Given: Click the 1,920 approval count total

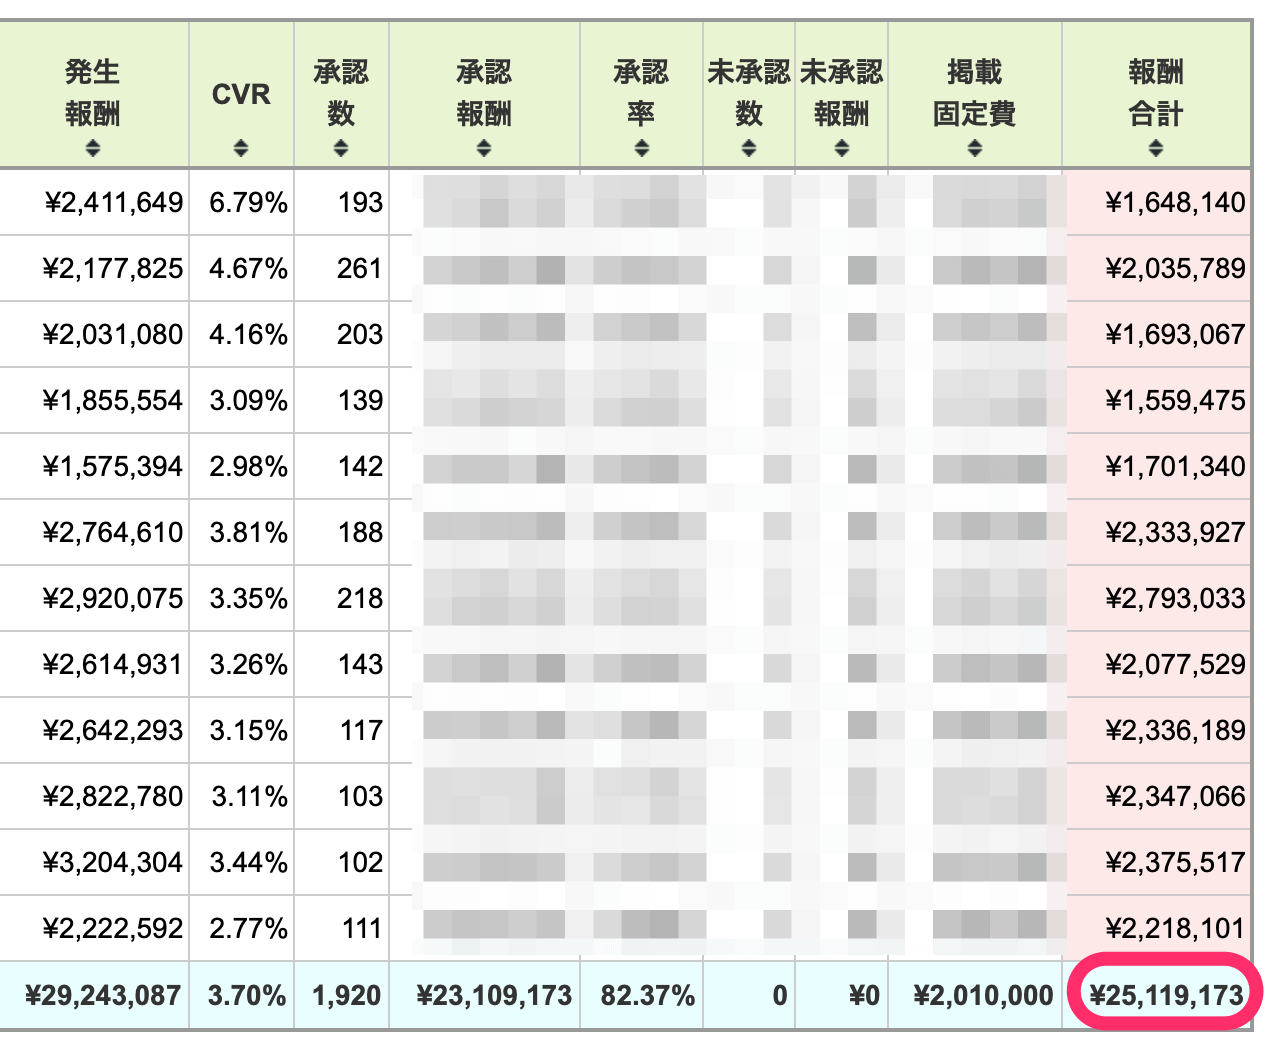Looking at the screenshot, I should click(x=346, y=995).
